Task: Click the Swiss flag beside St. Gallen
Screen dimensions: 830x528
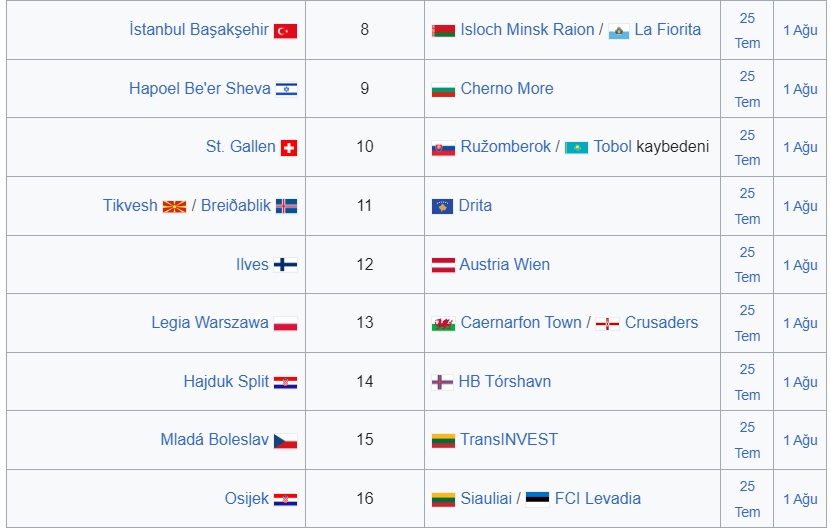Action: 288,148
